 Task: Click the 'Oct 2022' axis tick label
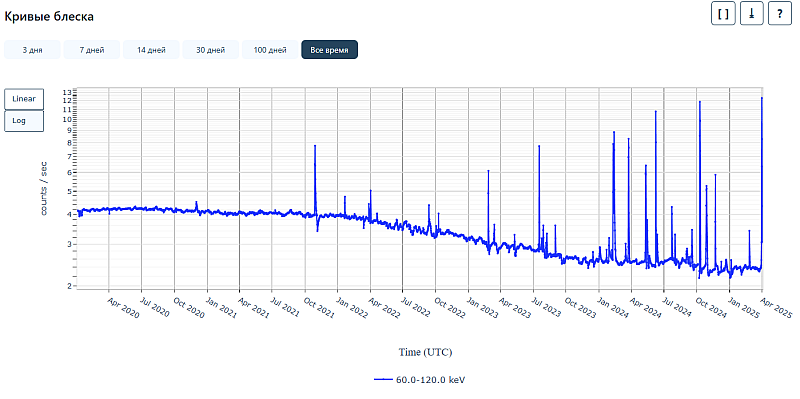tap(449, 308)
